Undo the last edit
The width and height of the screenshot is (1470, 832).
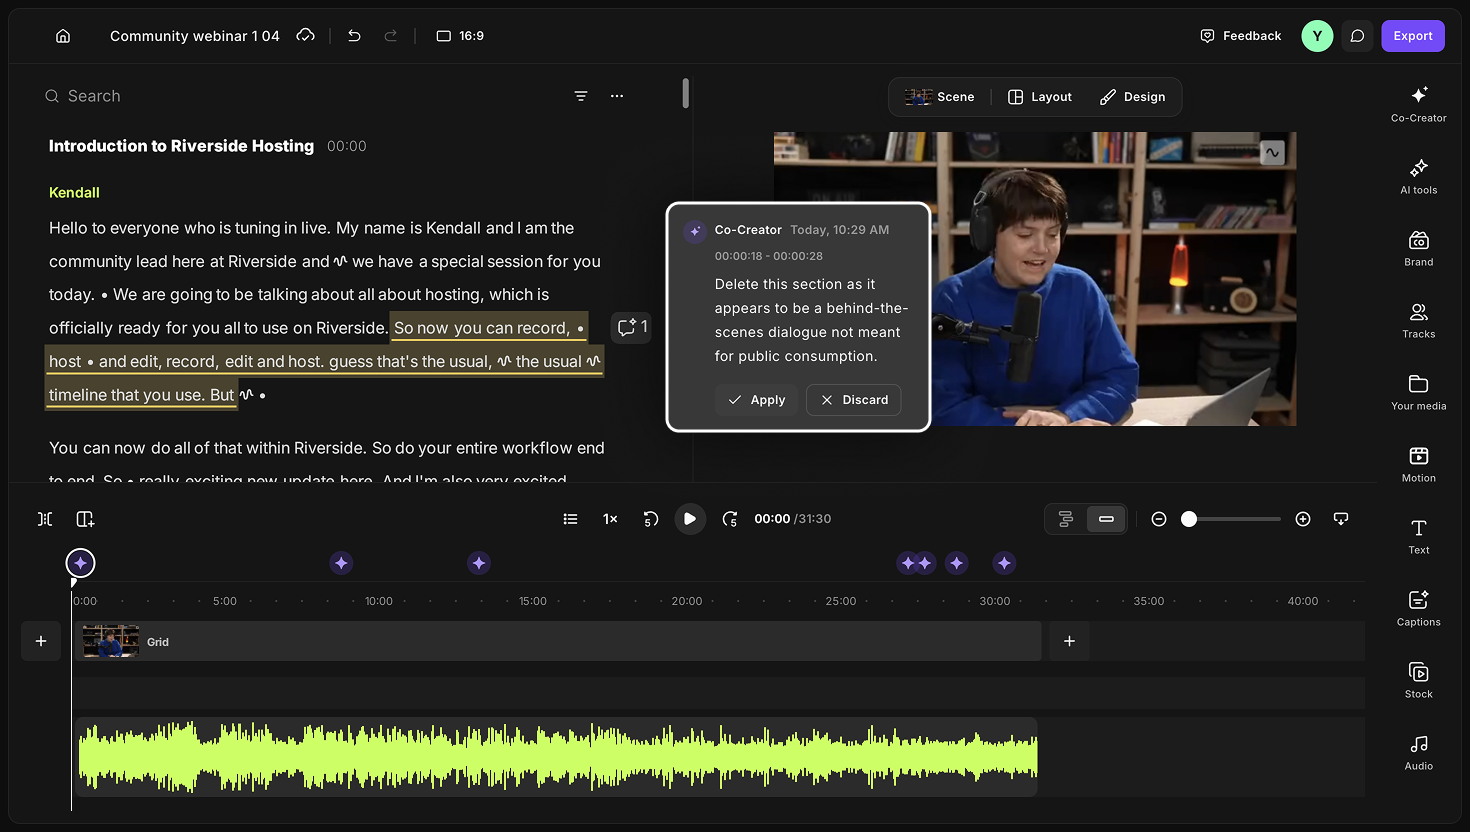[354, 36]
